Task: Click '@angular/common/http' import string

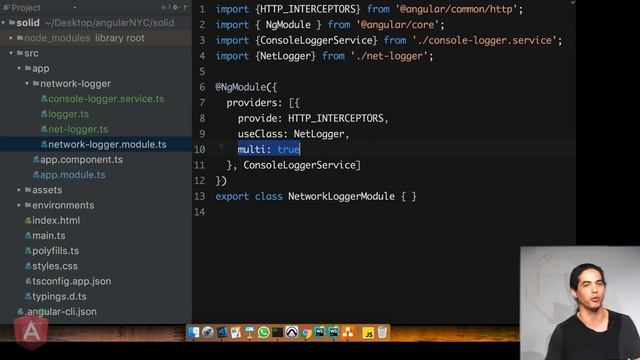Action: point(456,9)
